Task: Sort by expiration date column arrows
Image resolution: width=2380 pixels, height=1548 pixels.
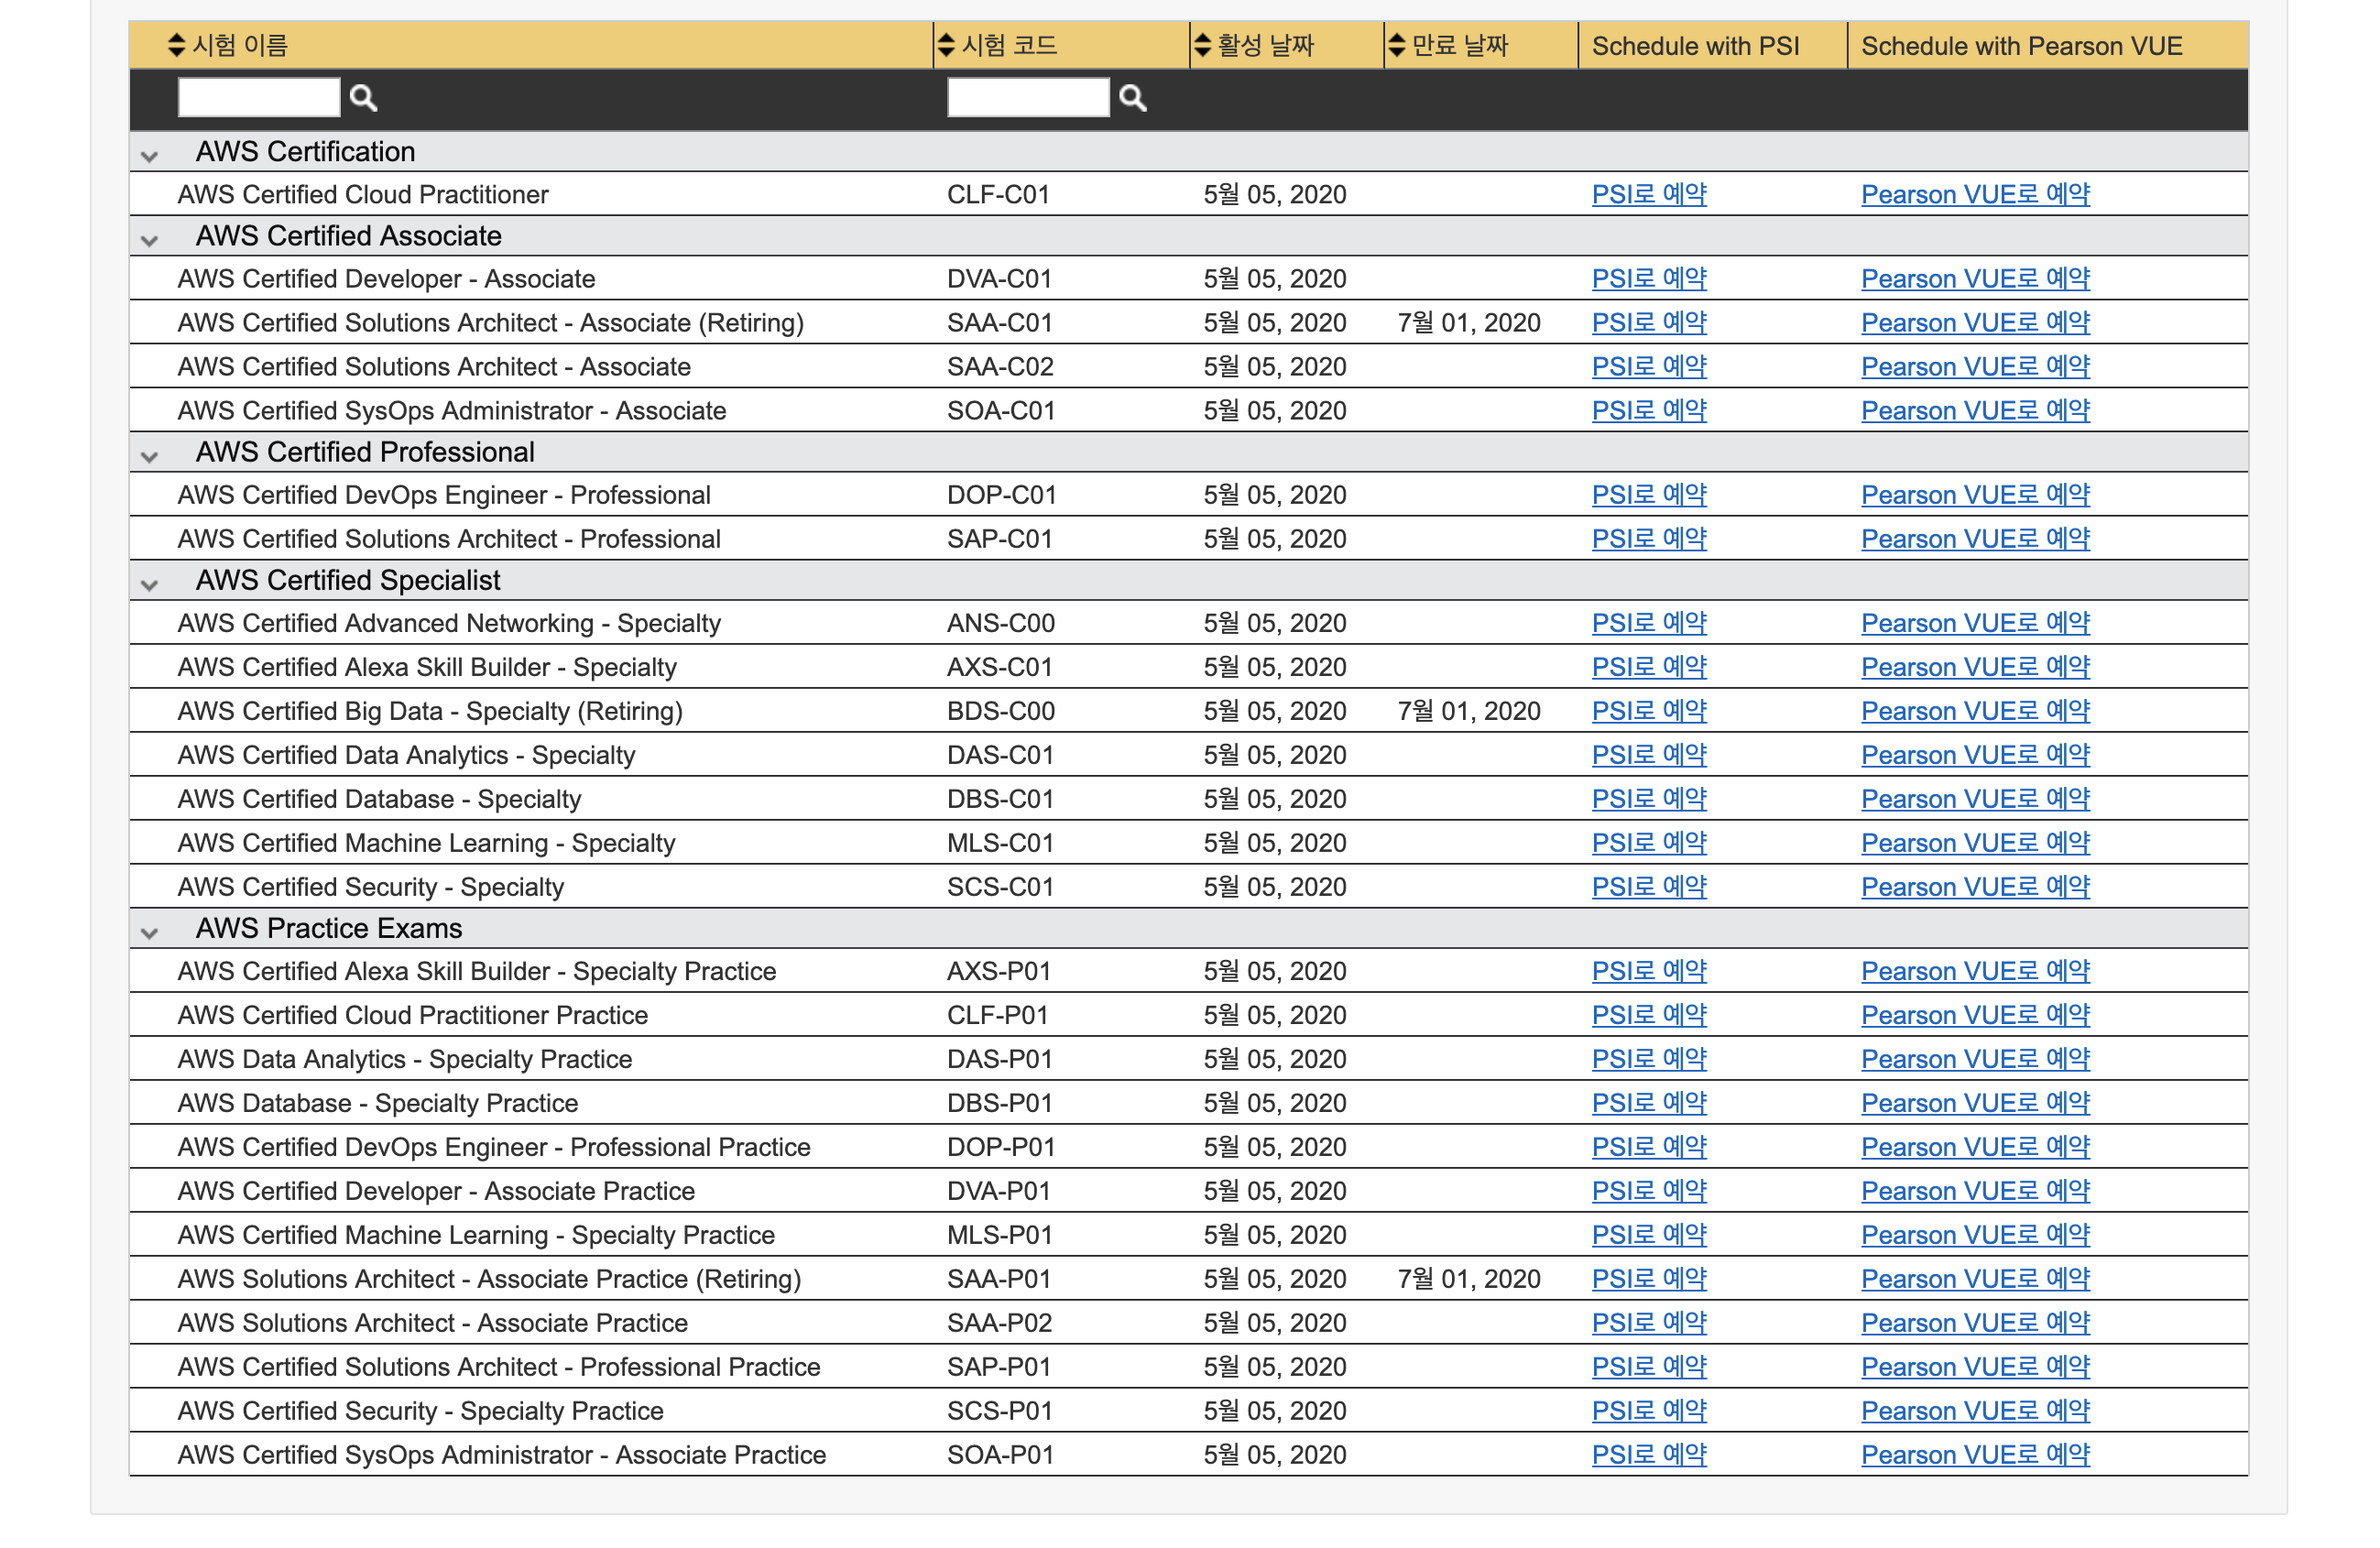Action: tap(1396, 45)
